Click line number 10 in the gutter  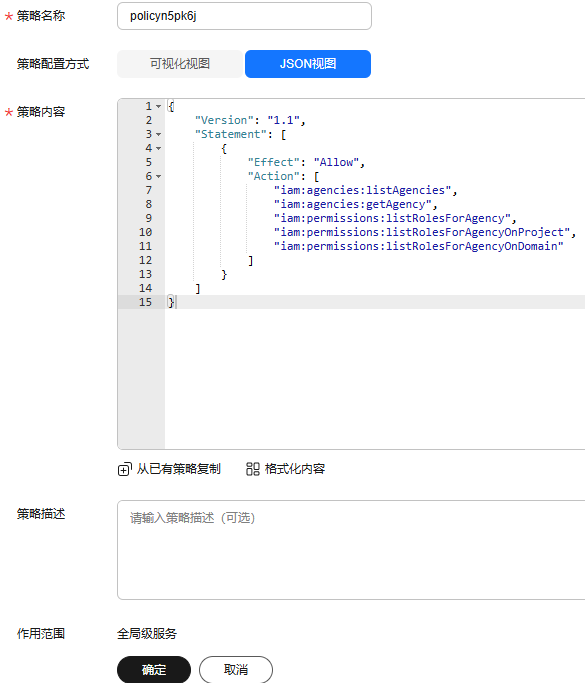click(145, 232)
